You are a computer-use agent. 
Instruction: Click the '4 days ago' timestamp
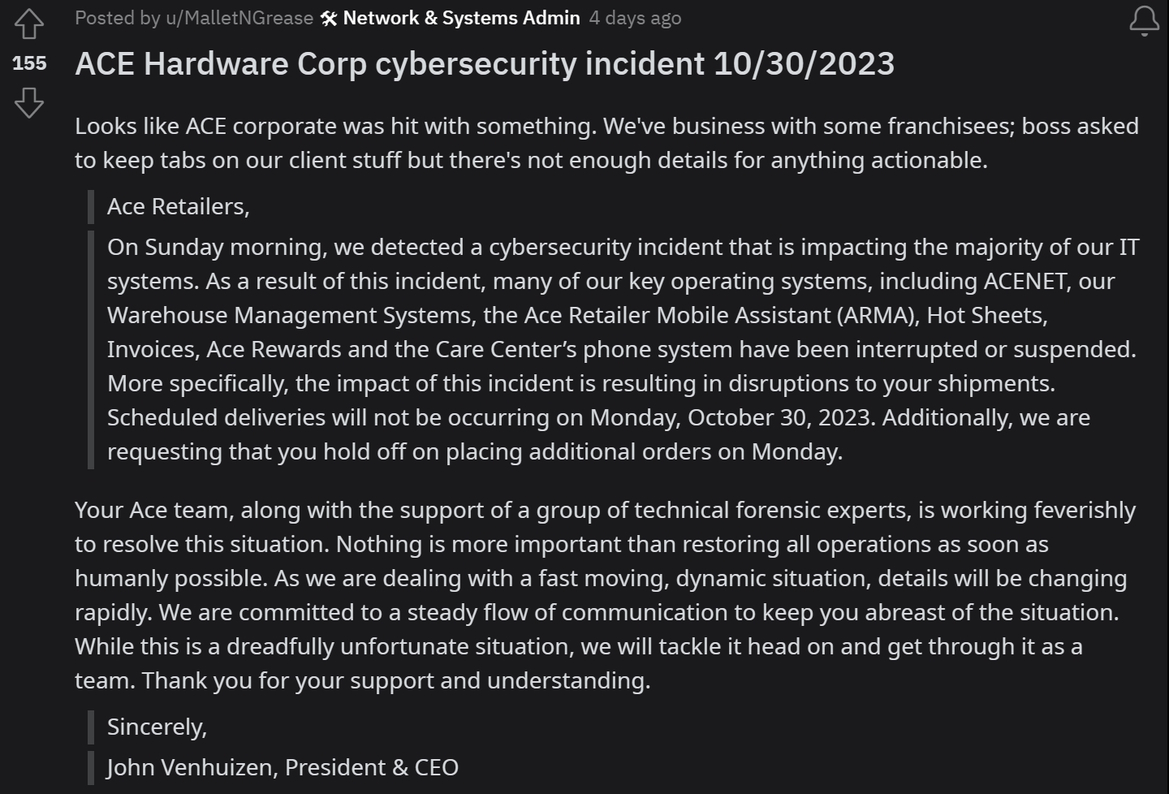pyautogui.click(x=635, y=17)
